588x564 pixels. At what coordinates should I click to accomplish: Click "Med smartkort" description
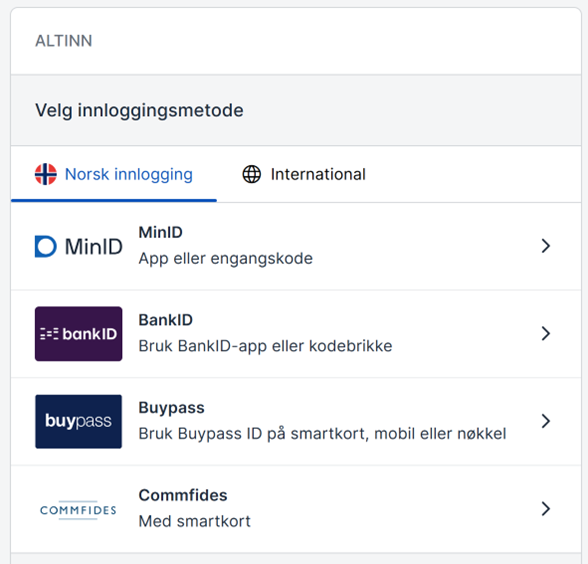pyautogui.click(x=195, y=522)
